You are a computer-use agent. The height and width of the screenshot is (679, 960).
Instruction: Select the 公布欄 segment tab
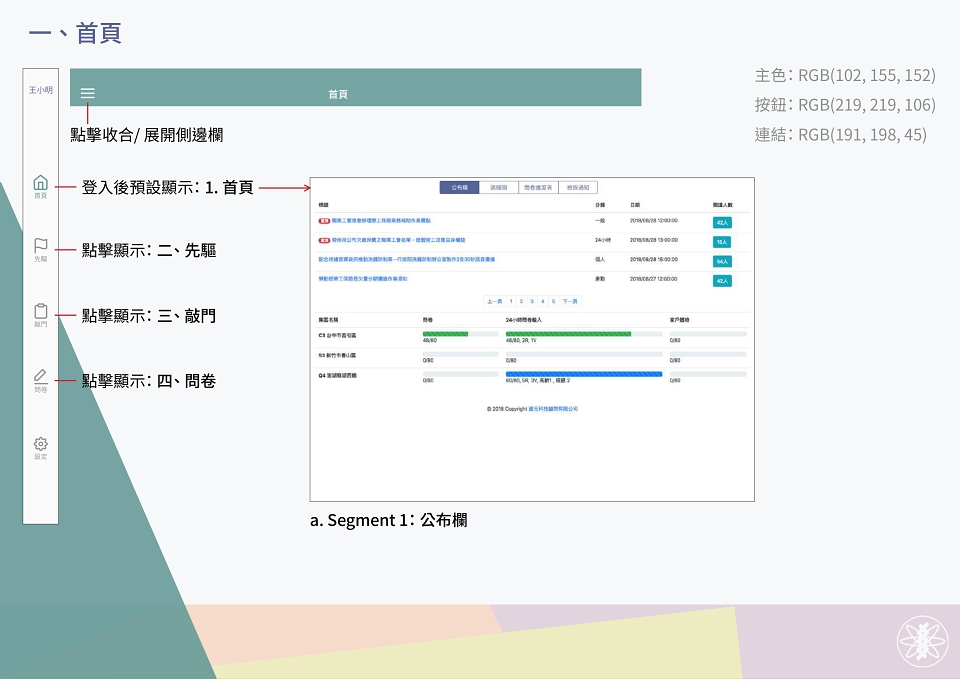[x=459, y=187]
